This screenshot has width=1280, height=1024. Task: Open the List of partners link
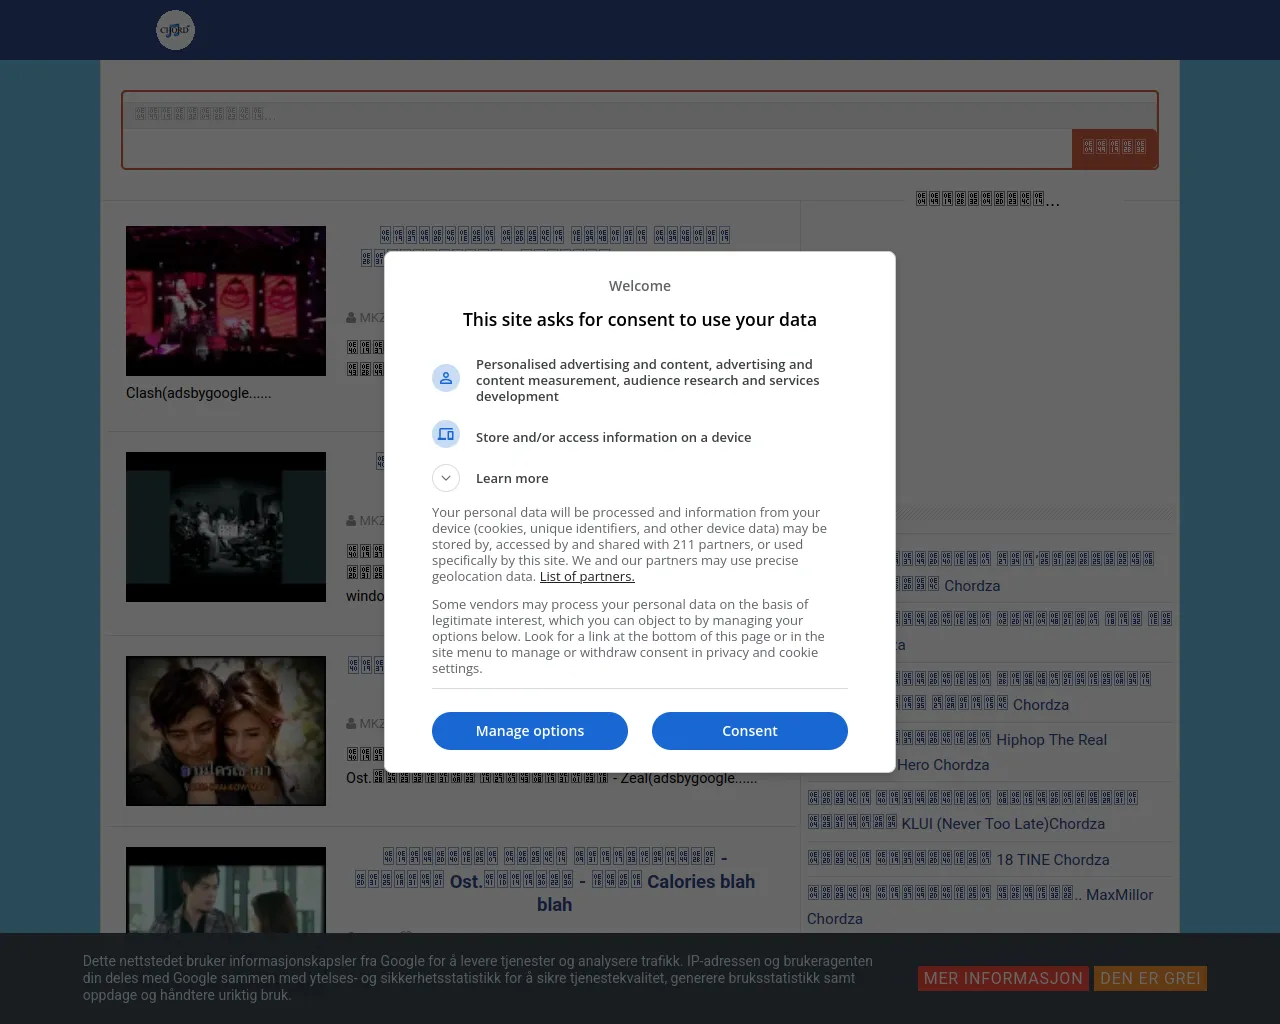click(587, 576)
